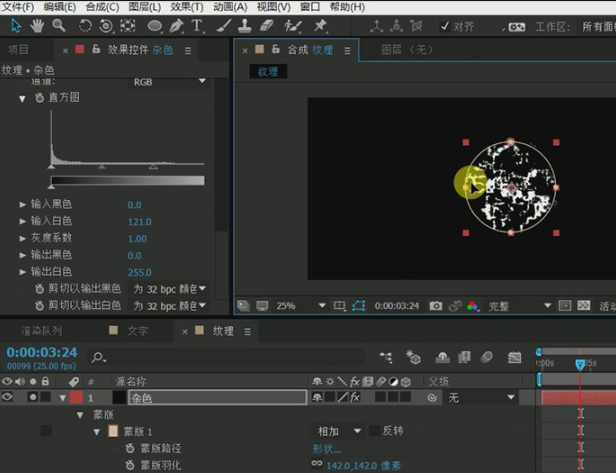
Task: Open the 效果(T) menu
Action: point(185,7)
